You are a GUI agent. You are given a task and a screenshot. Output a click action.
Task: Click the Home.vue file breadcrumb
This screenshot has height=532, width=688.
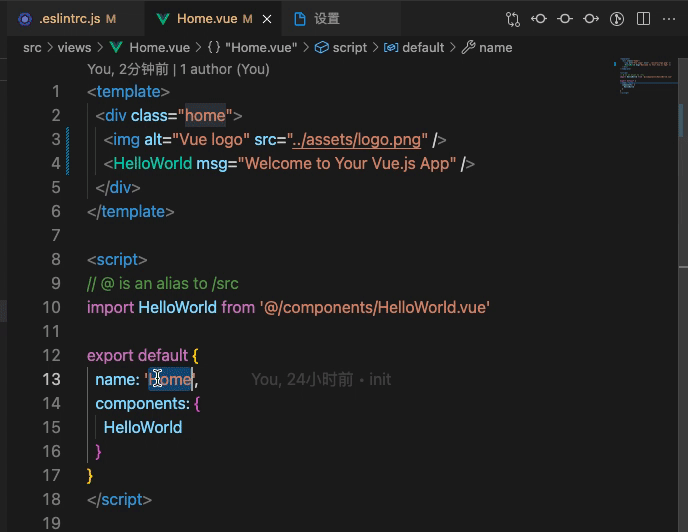tap(160, 47)
